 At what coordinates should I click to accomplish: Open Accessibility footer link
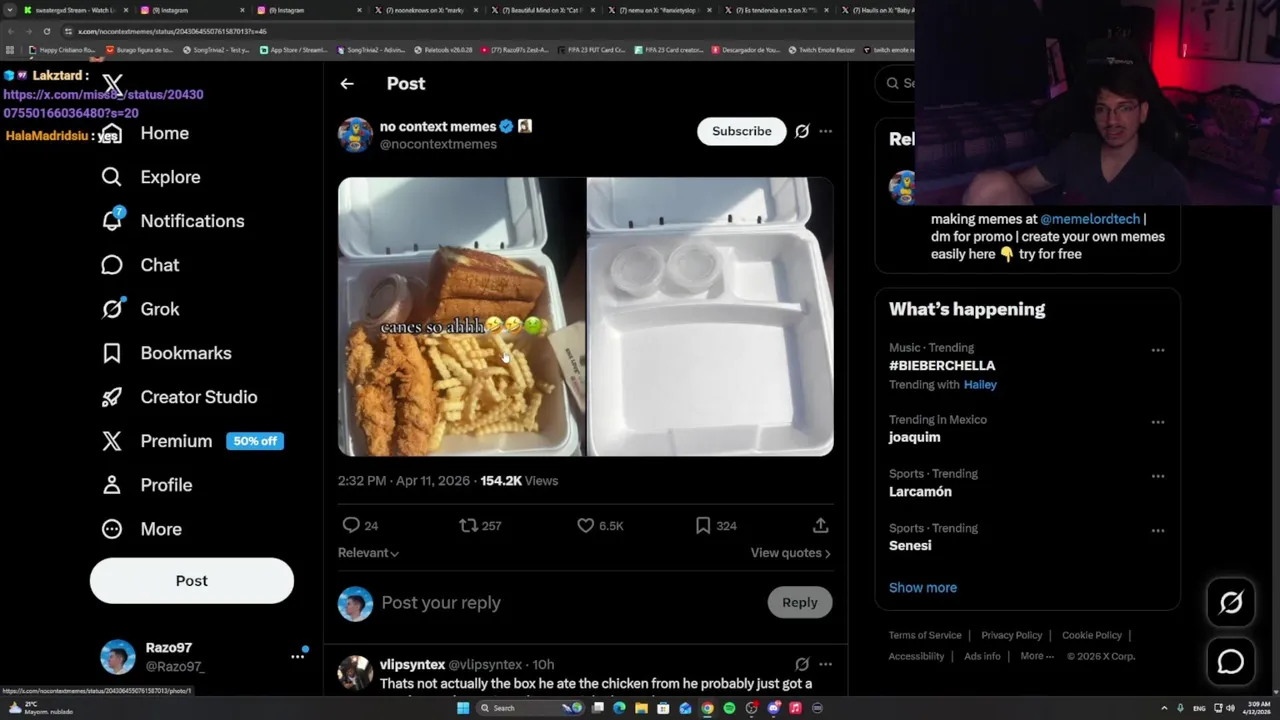click(x=916, y=656)
